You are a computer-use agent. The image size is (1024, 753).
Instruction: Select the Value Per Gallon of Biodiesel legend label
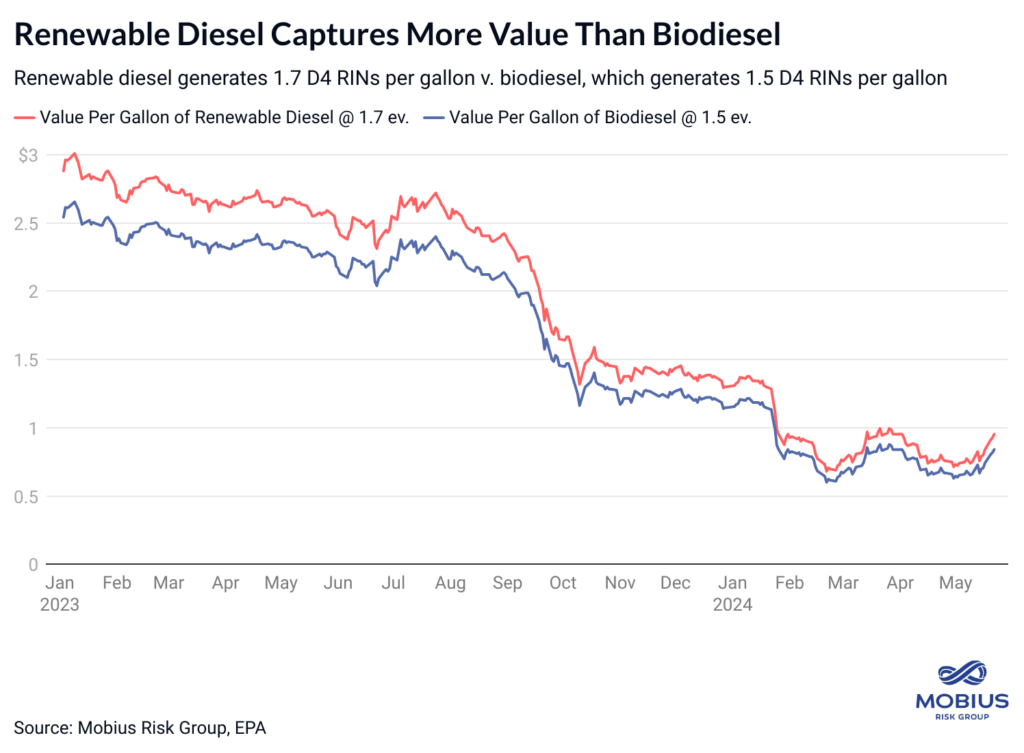(600, 117)
